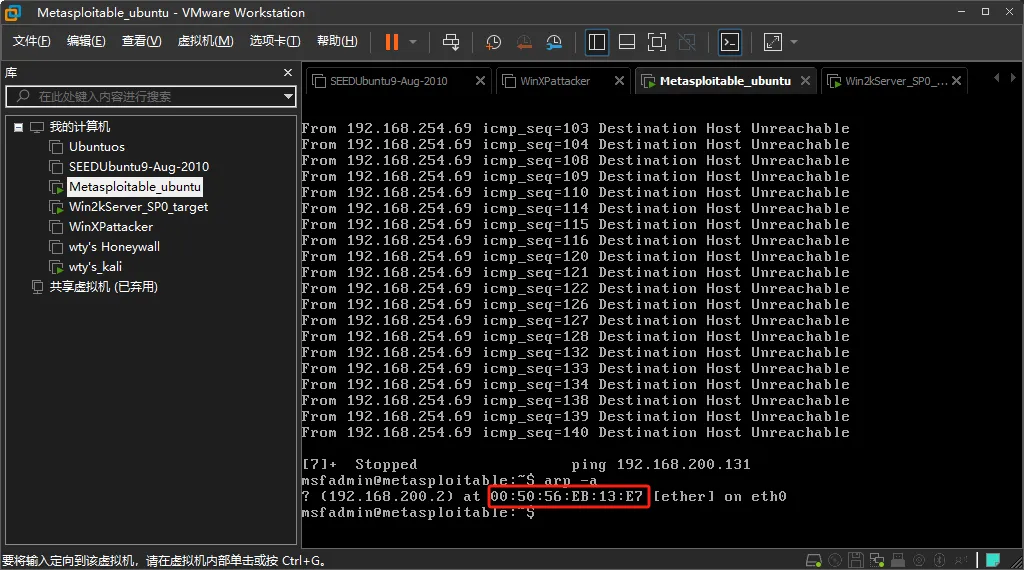Close the Metasploitable_ubuntu tab
This screenshot has width=1024, height=570.
coord(806,80)
